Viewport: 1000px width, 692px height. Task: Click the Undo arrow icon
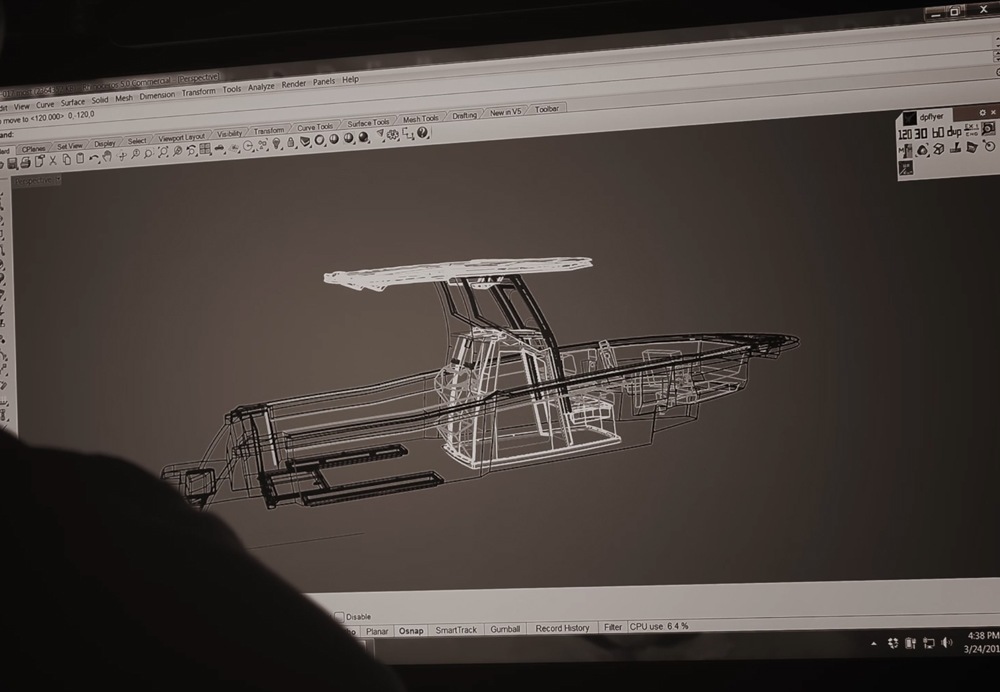[94, 158]
